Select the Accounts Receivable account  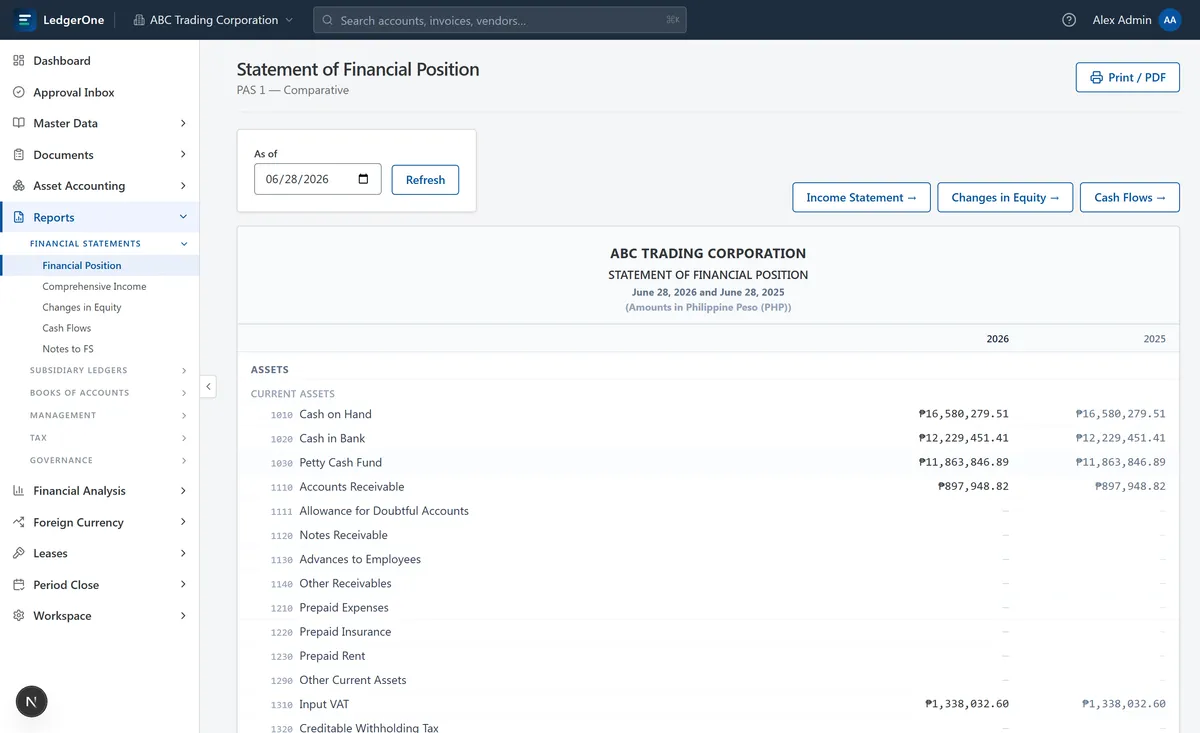pos(708,487)
